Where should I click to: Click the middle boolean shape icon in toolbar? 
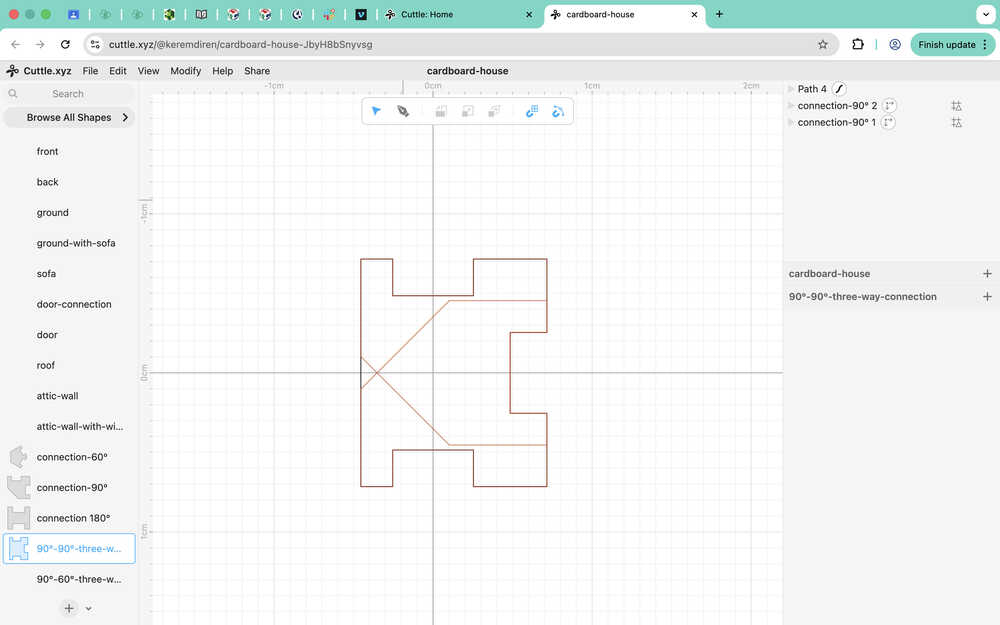467,112
